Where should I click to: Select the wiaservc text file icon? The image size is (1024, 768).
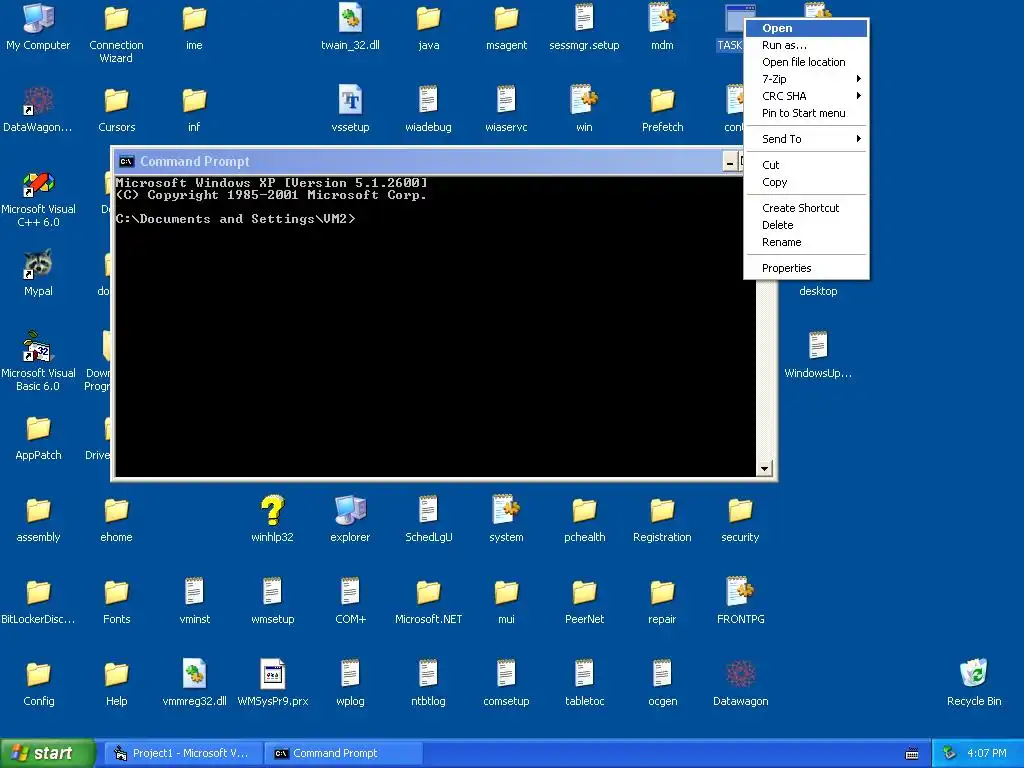tap(506, 101)
